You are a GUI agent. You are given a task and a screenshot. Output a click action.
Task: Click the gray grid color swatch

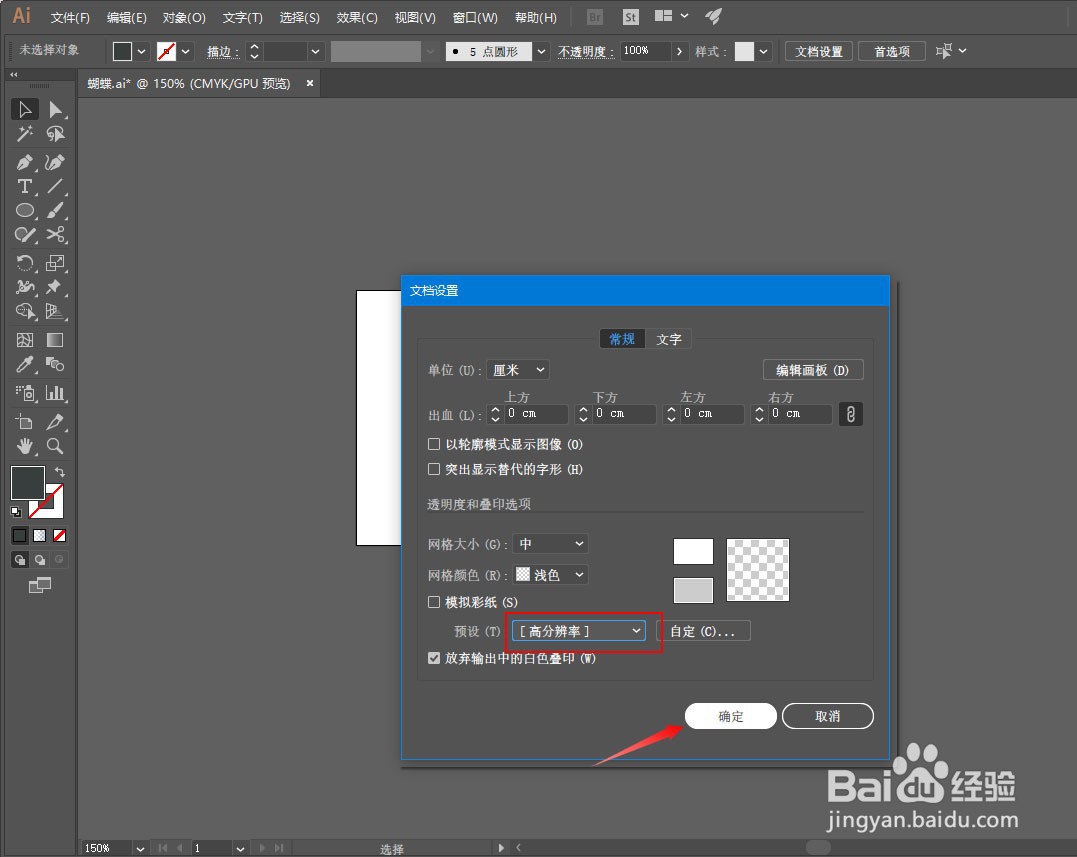pos(693,591)
